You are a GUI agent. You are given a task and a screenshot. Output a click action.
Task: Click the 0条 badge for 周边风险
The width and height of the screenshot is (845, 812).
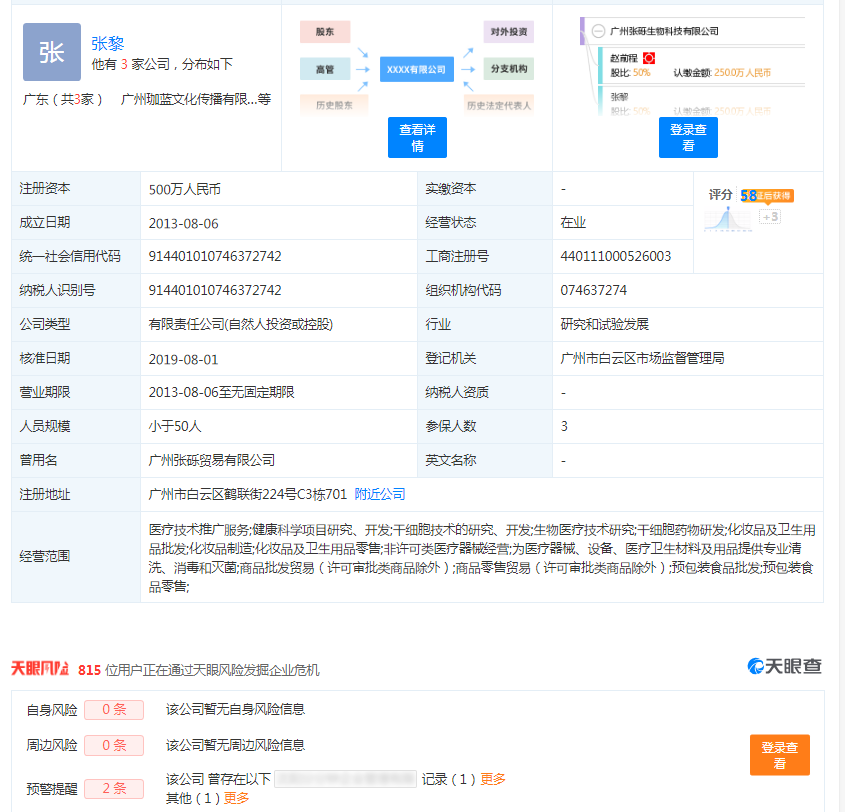[x=114, y=745]
